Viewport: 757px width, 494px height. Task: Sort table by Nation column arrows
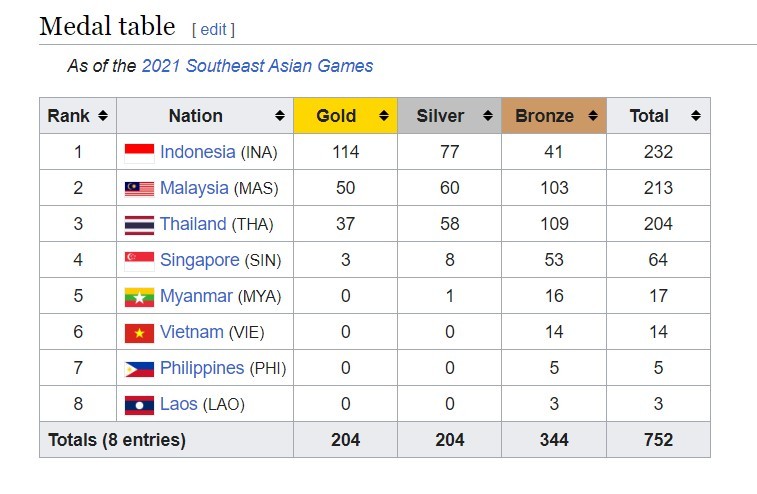point(280,115)
